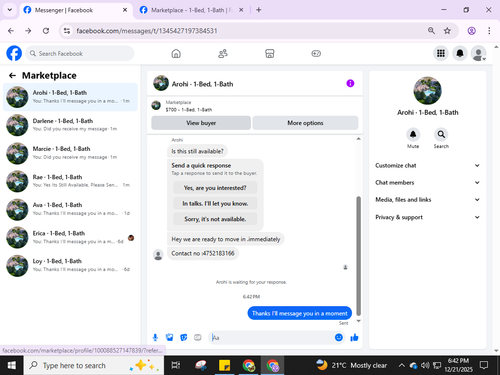Image resolution: width=500 pixels, height=375 pixels.
Task: Close the Marketplace browser tab
Action: point(241,10)
